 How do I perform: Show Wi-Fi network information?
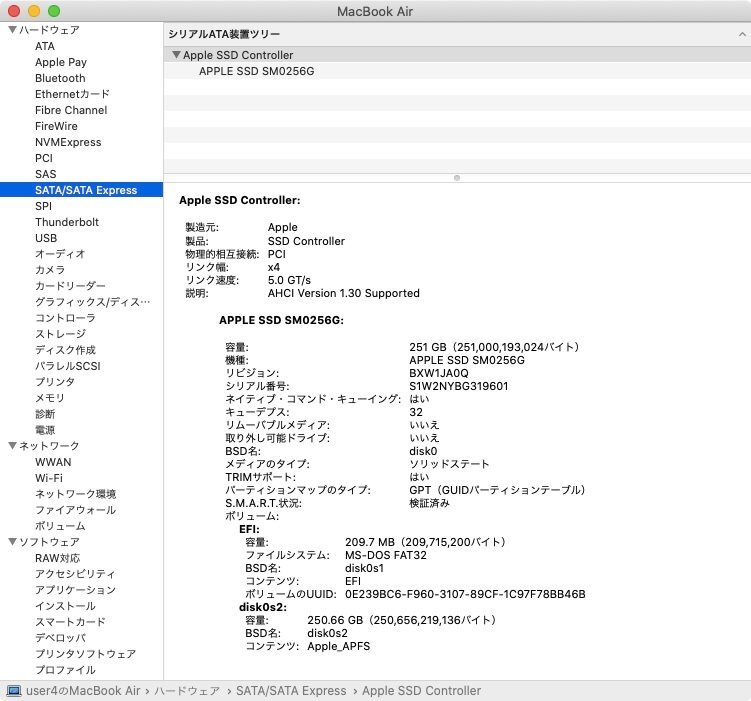(x=49, y=478)
